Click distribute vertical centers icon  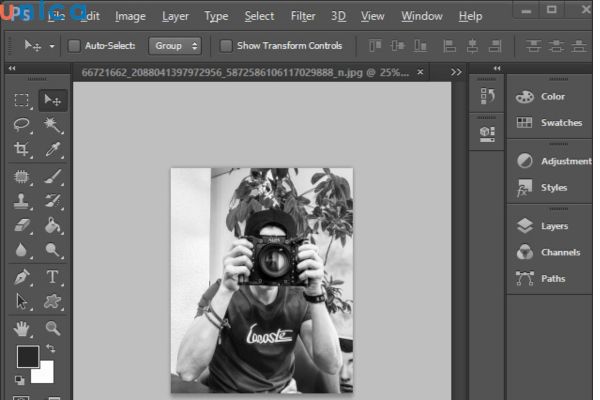(556, 46)
